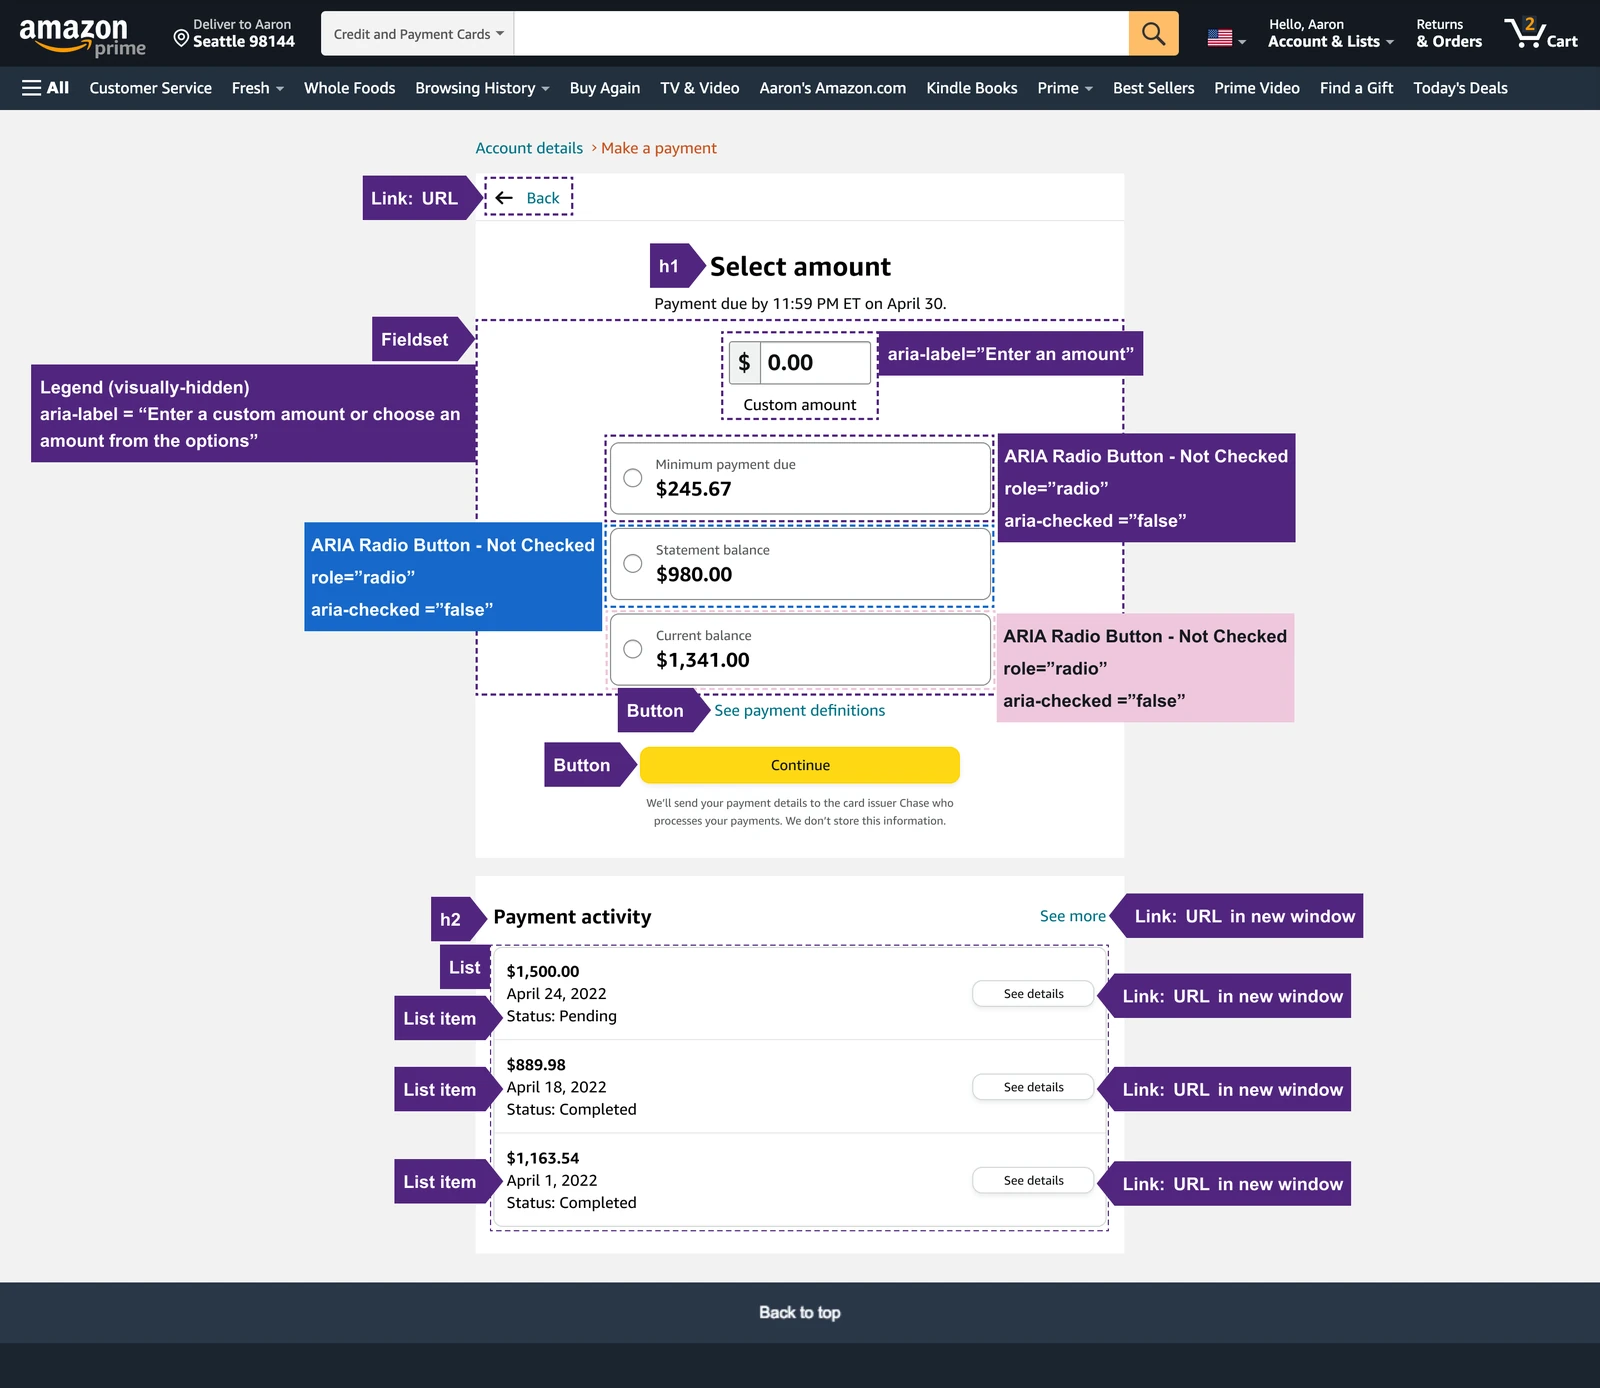Open See details for the $889.98 payment

click(x=1033, y=1087)
